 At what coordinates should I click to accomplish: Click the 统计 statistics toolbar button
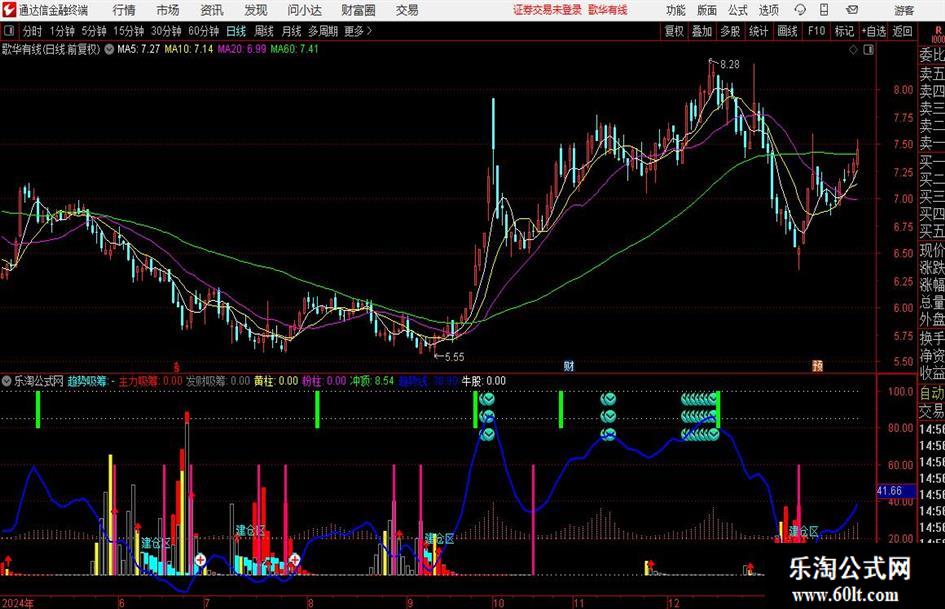758,31
